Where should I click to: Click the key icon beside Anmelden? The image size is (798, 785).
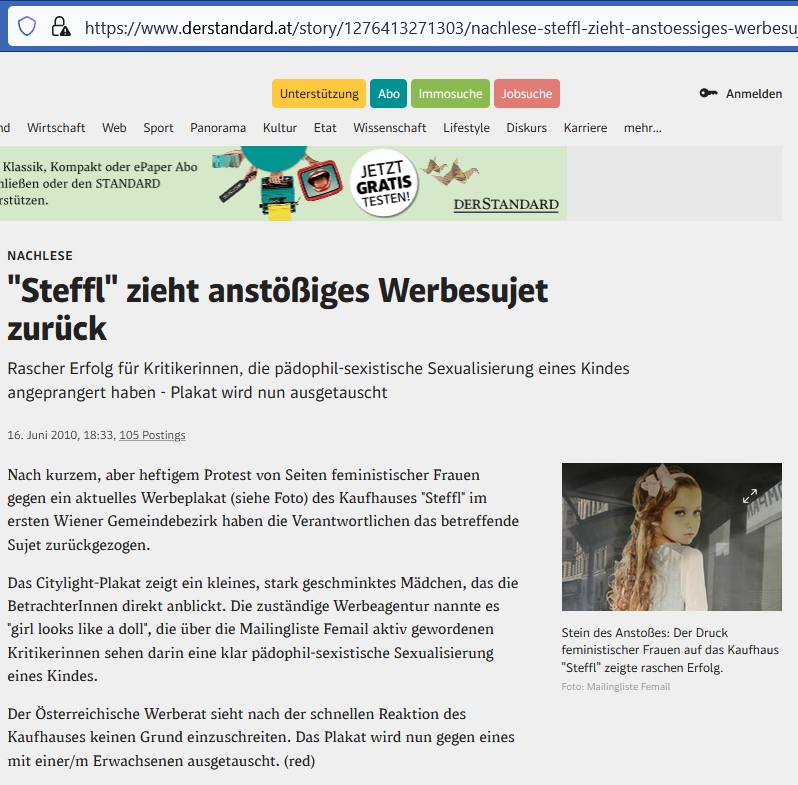708,94
